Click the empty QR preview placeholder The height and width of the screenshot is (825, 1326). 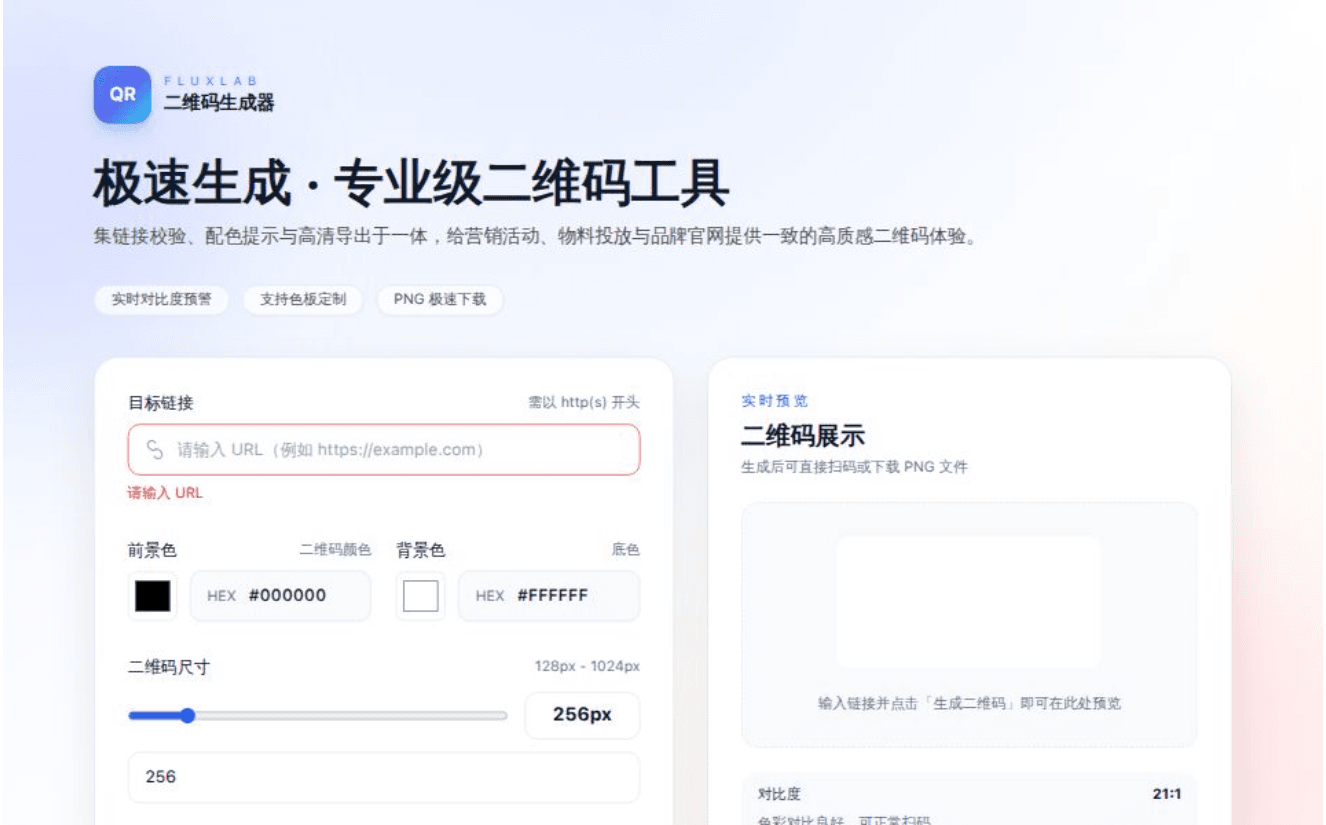click(x=968, y=602)
